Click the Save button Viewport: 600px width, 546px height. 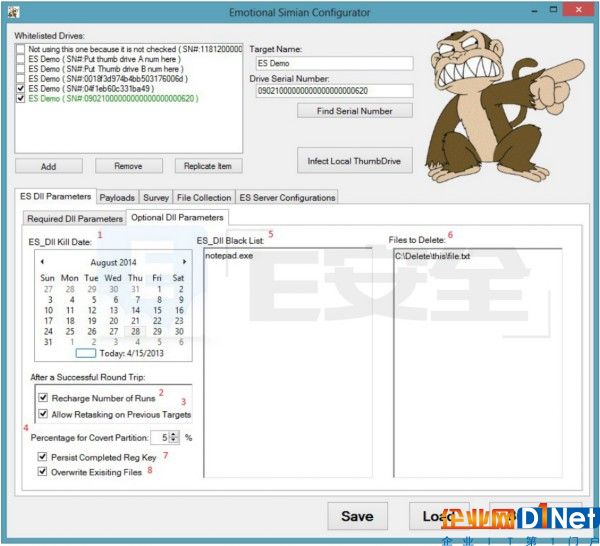pyautogui.click(x=357, y=516)
